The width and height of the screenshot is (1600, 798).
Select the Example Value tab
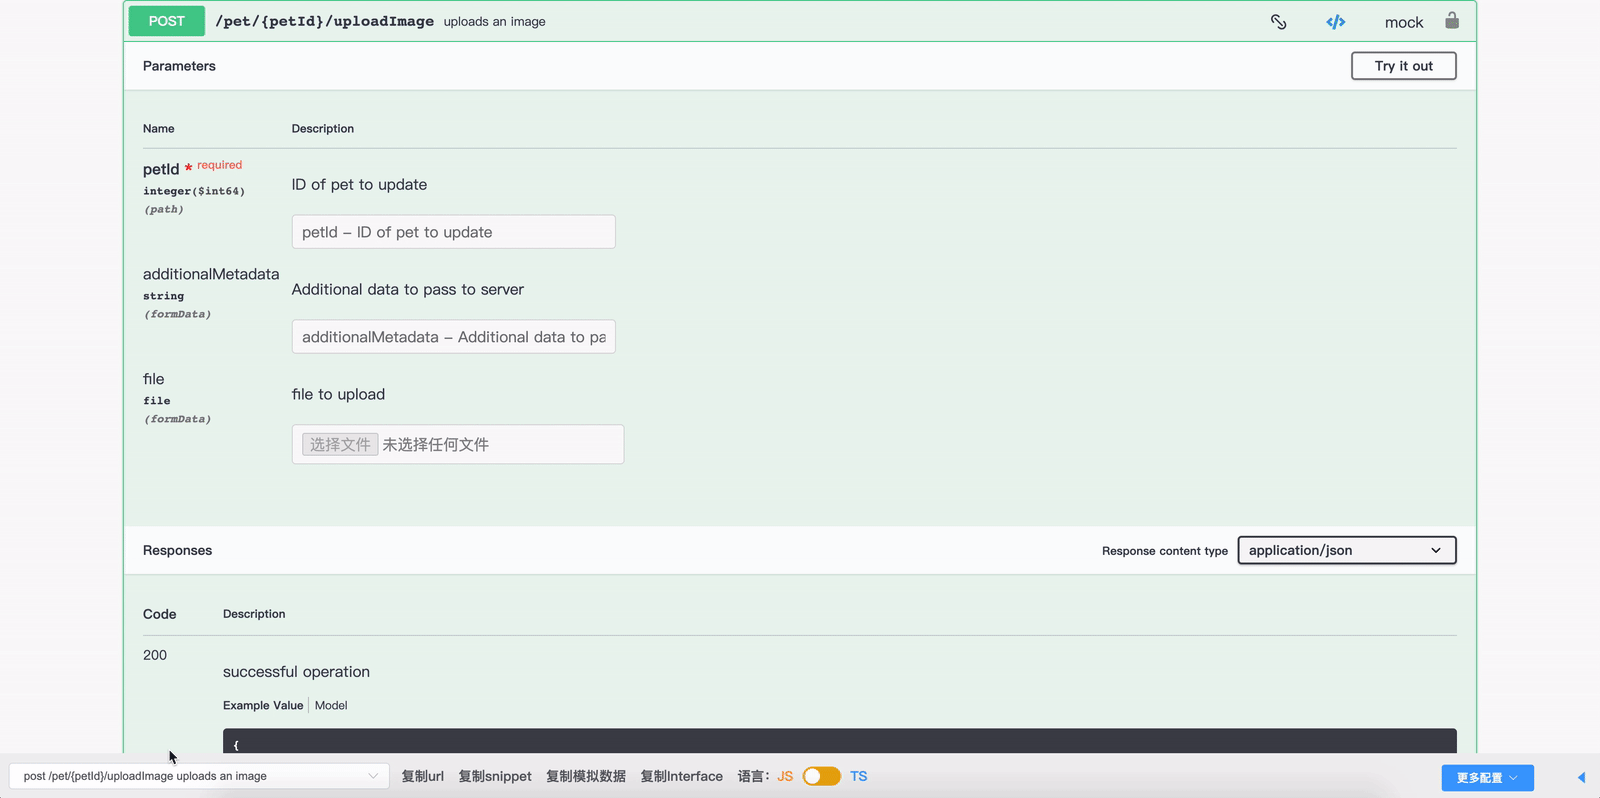(x=263, y=705)
